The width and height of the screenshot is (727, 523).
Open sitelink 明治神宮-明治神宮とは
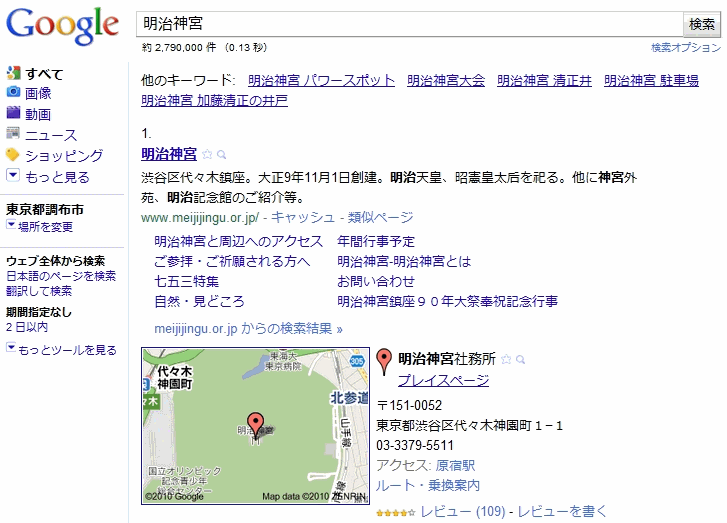point(404,262)
